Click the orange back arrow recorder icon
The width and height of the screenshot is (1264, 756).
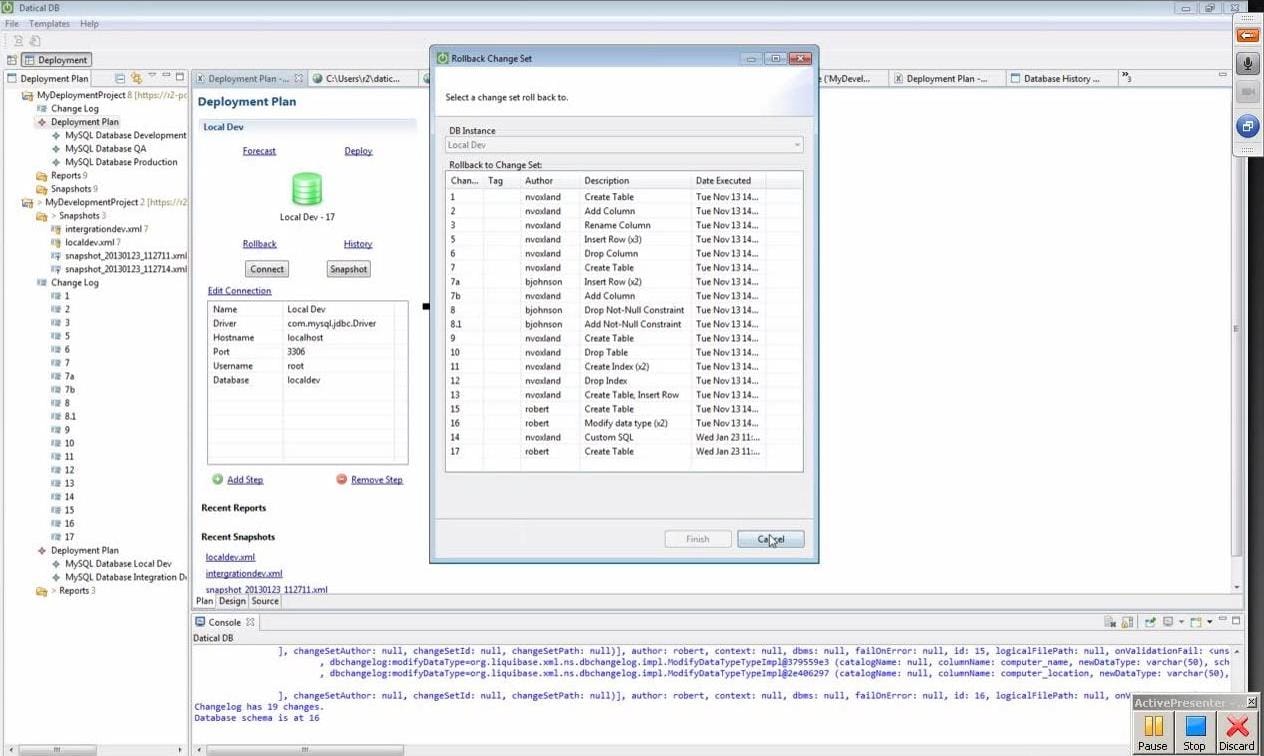pos(1248,35)
